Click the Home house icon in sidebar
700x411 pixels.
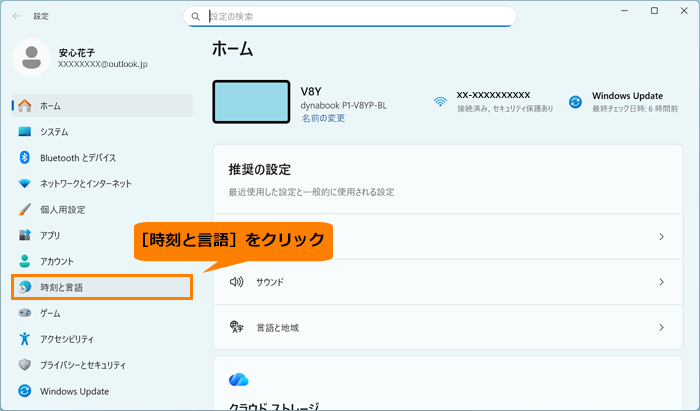[25, 106]
